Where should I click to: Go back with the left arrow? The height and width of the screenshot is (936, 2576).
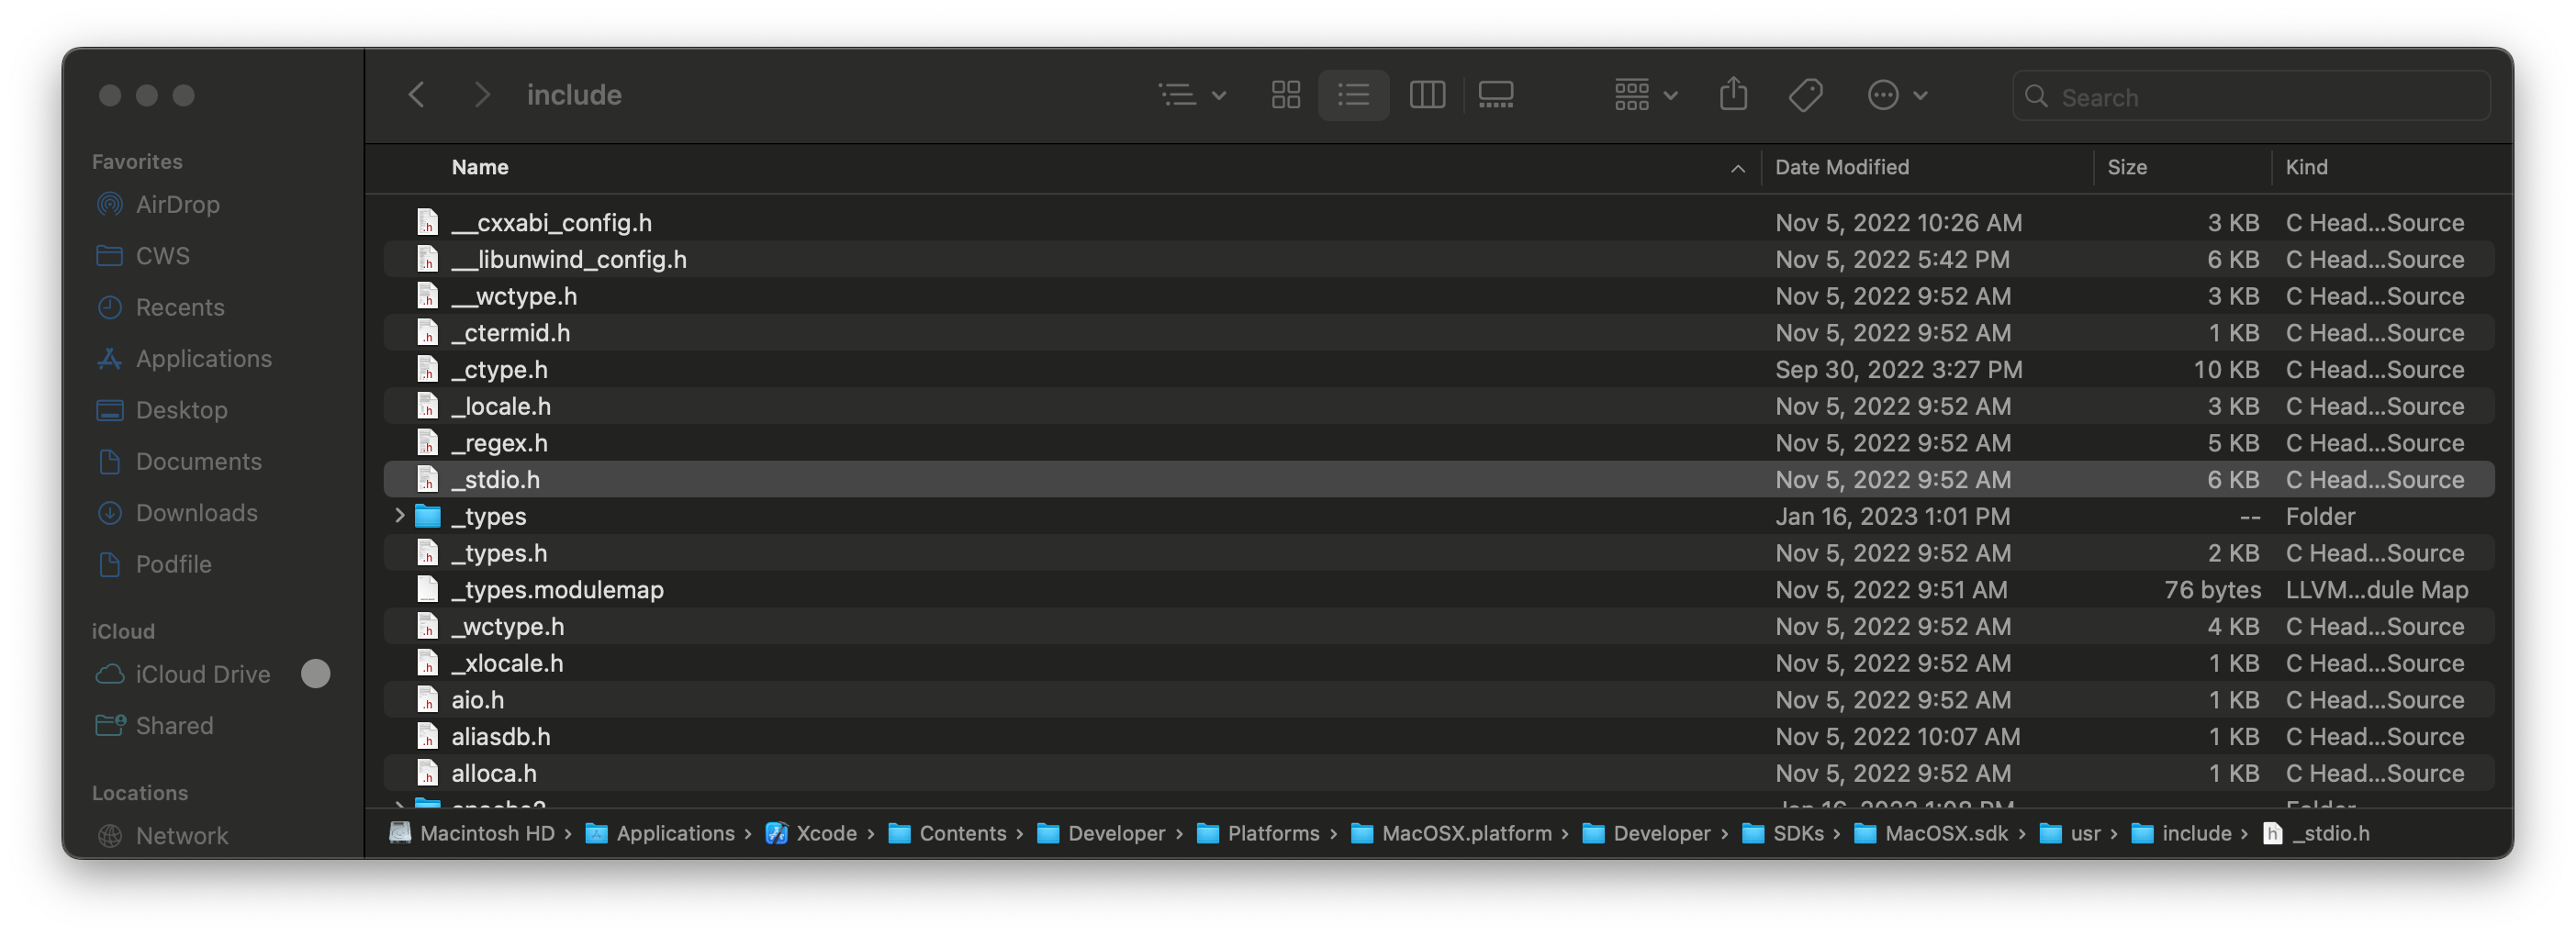tap(416, 96)
